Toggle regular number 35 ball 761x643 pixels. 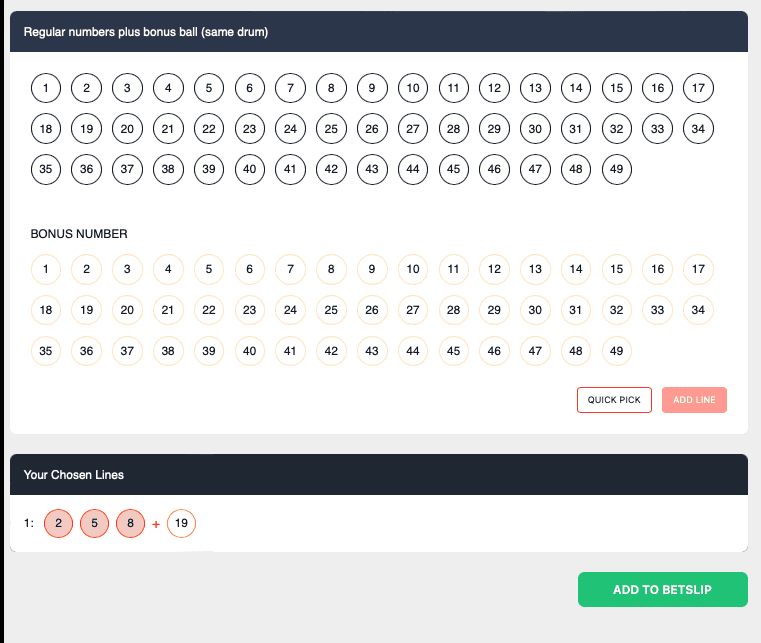pos(46,169)
